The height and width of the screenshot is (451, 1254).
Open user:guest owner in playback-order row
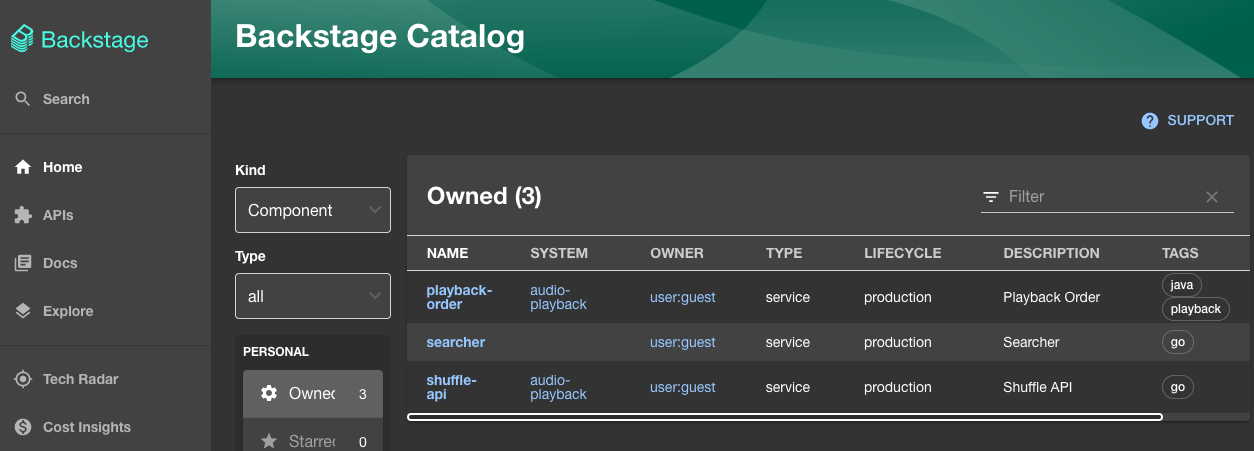point(683,297)
